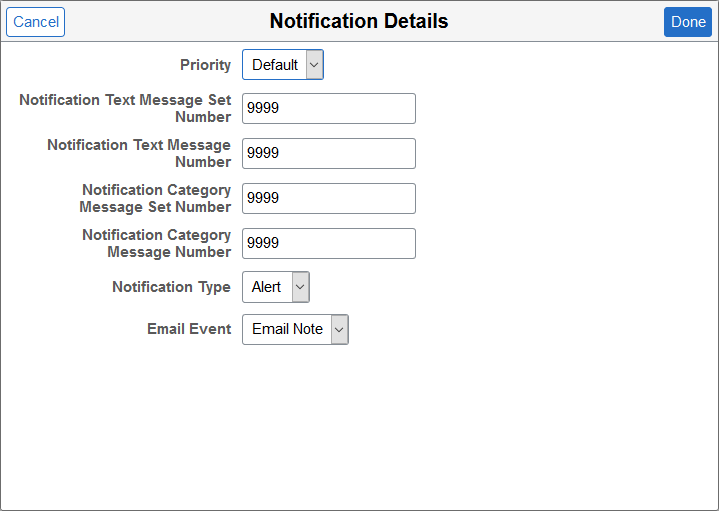The height and width of the screenshot is (511, 719).
Task: Click the Notification Text Message Set Number label
Action: coord(125,108)
